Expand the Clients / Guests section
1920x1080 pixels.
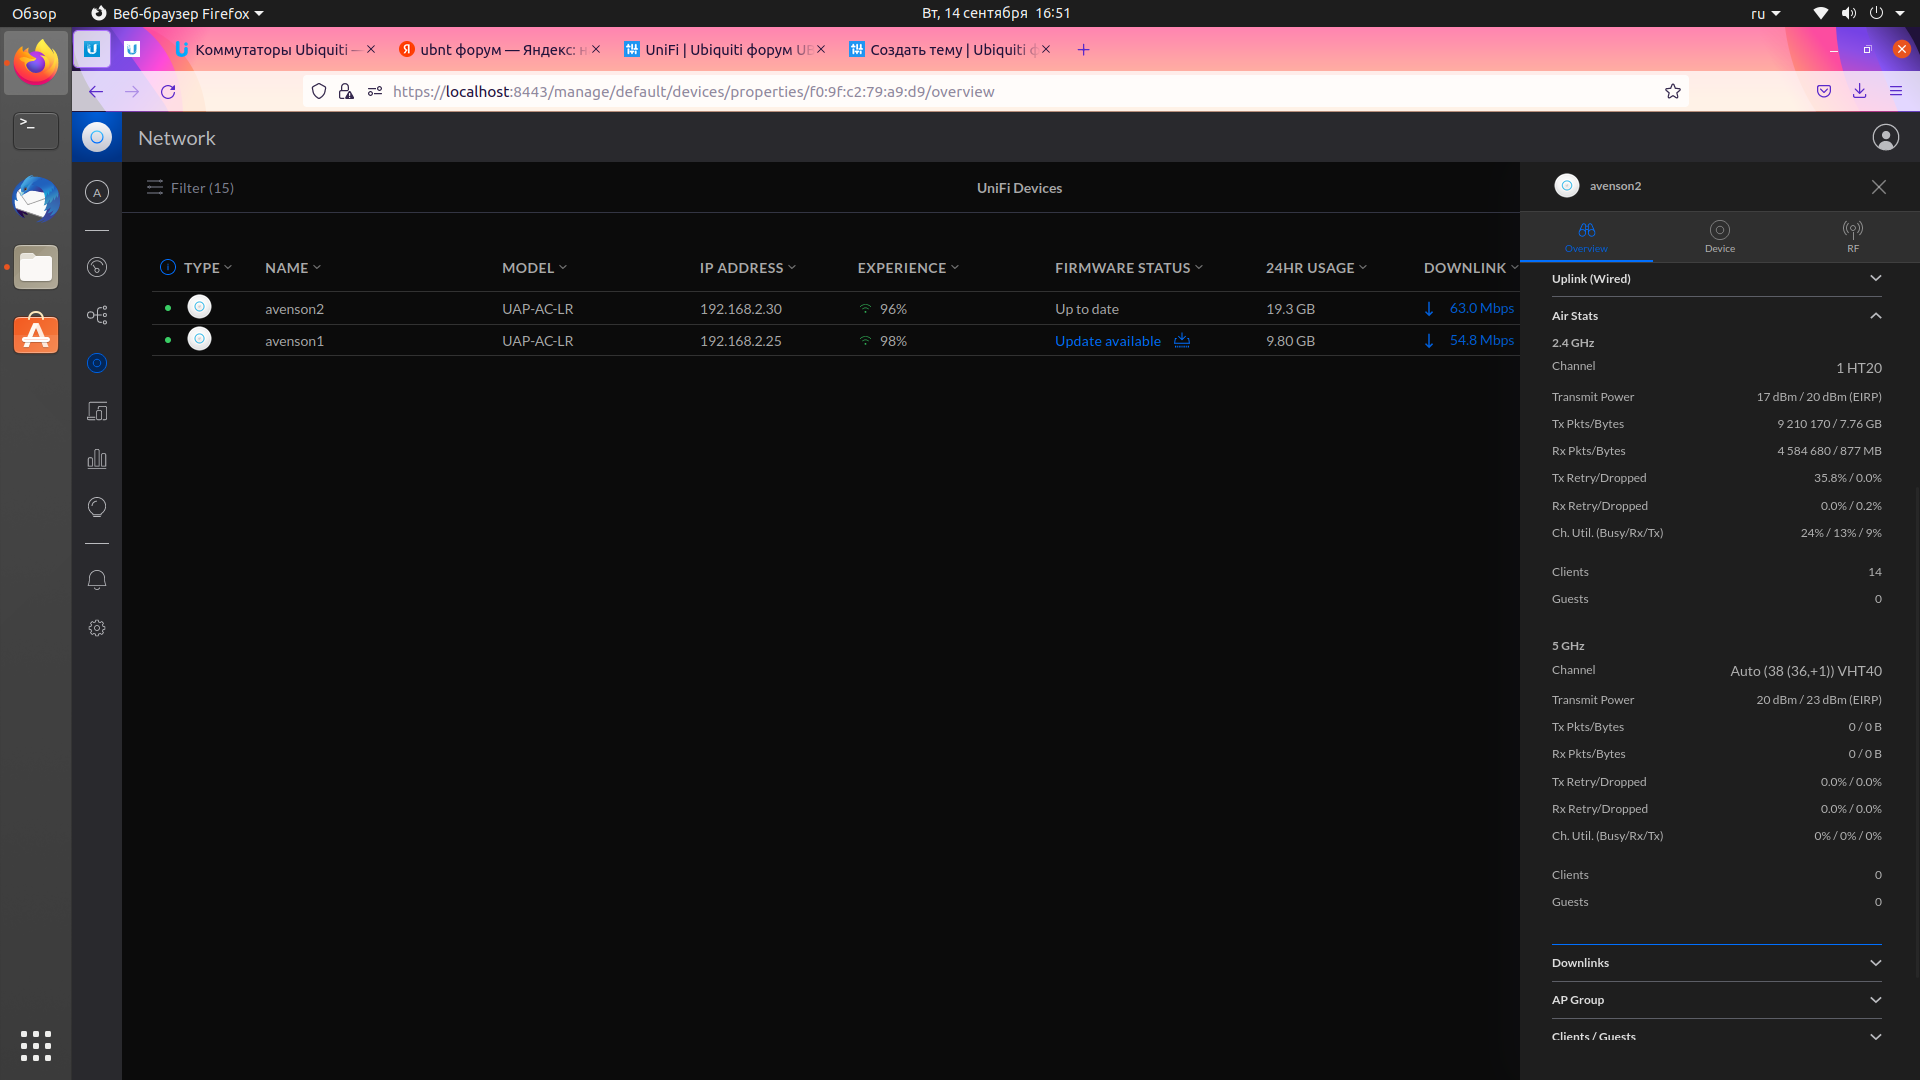pyautogui.click(x=1717, y=1036)
